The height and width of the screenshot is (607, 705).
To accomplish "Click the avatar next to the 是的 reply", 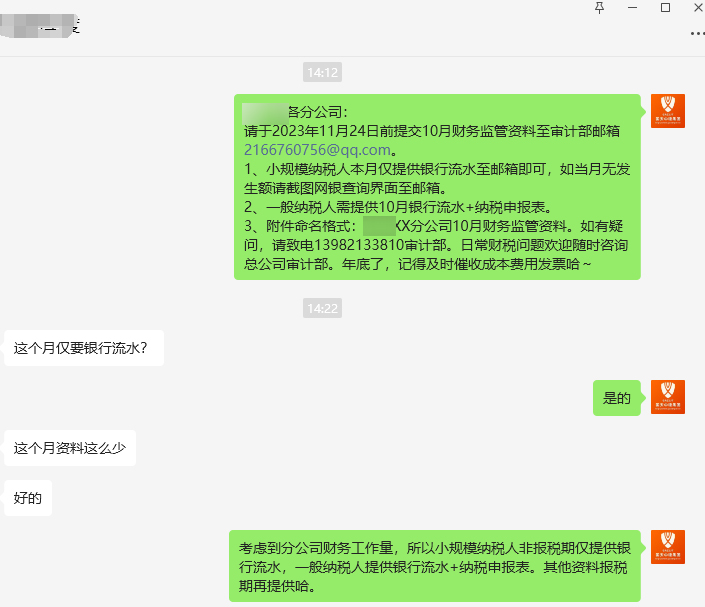I will 668,397.
